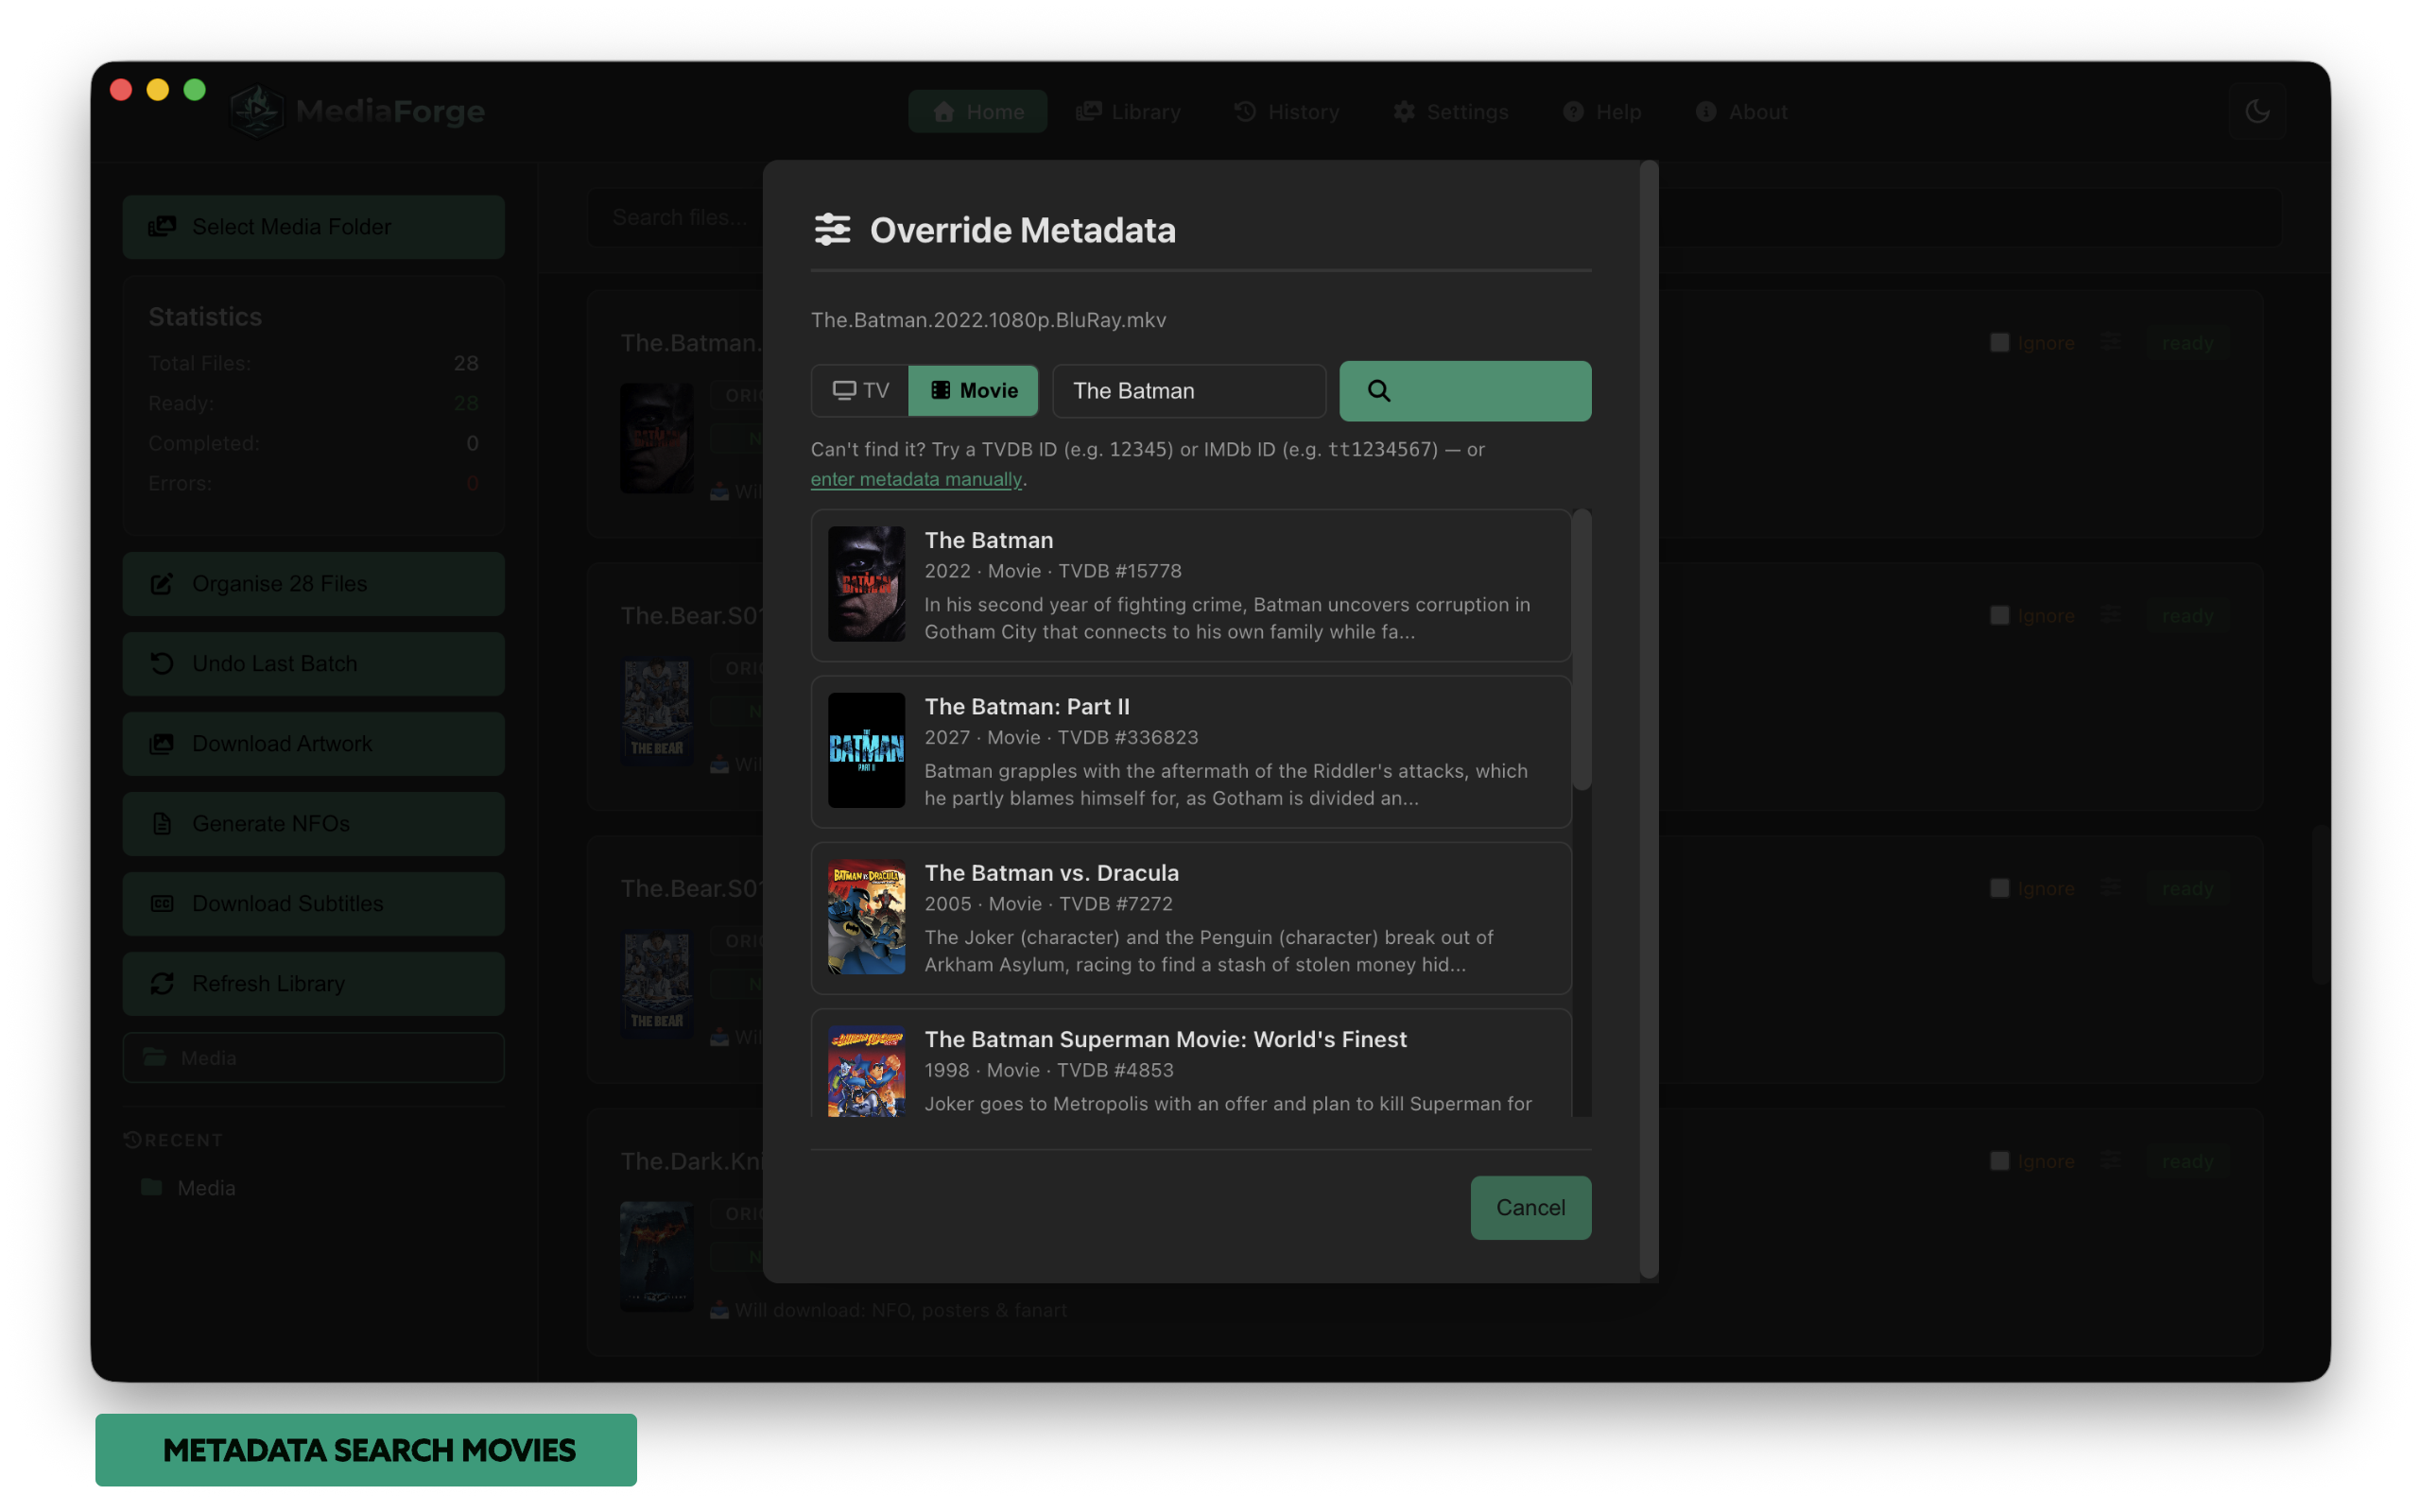Click the search magnifier button in Override Metadata
This screenshot has width=2420, height=1512.
click(x=1465, y=391)
